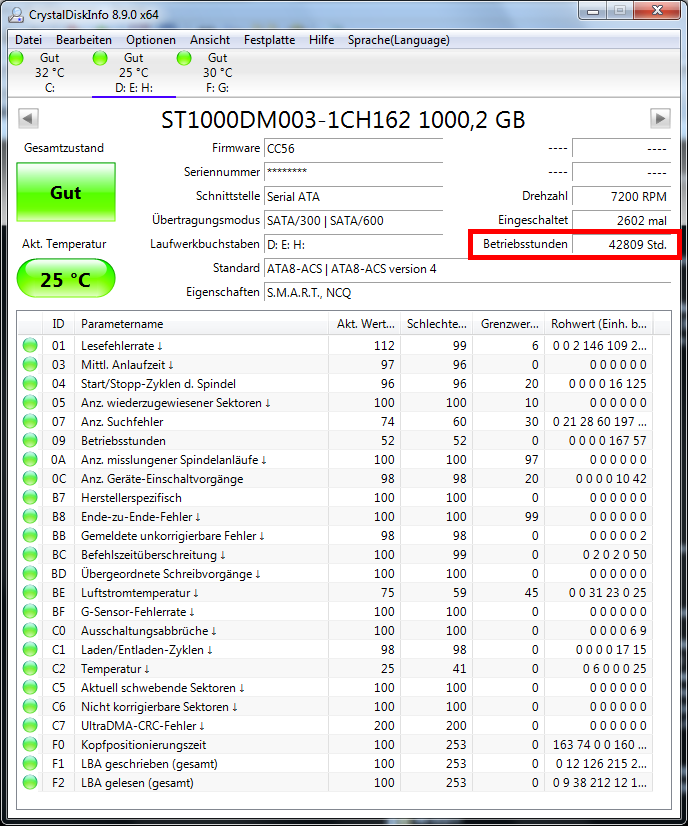The image size is (688, 826).
Task: Select disk C: tab at 32 °C
Action: tap(50, 73)
